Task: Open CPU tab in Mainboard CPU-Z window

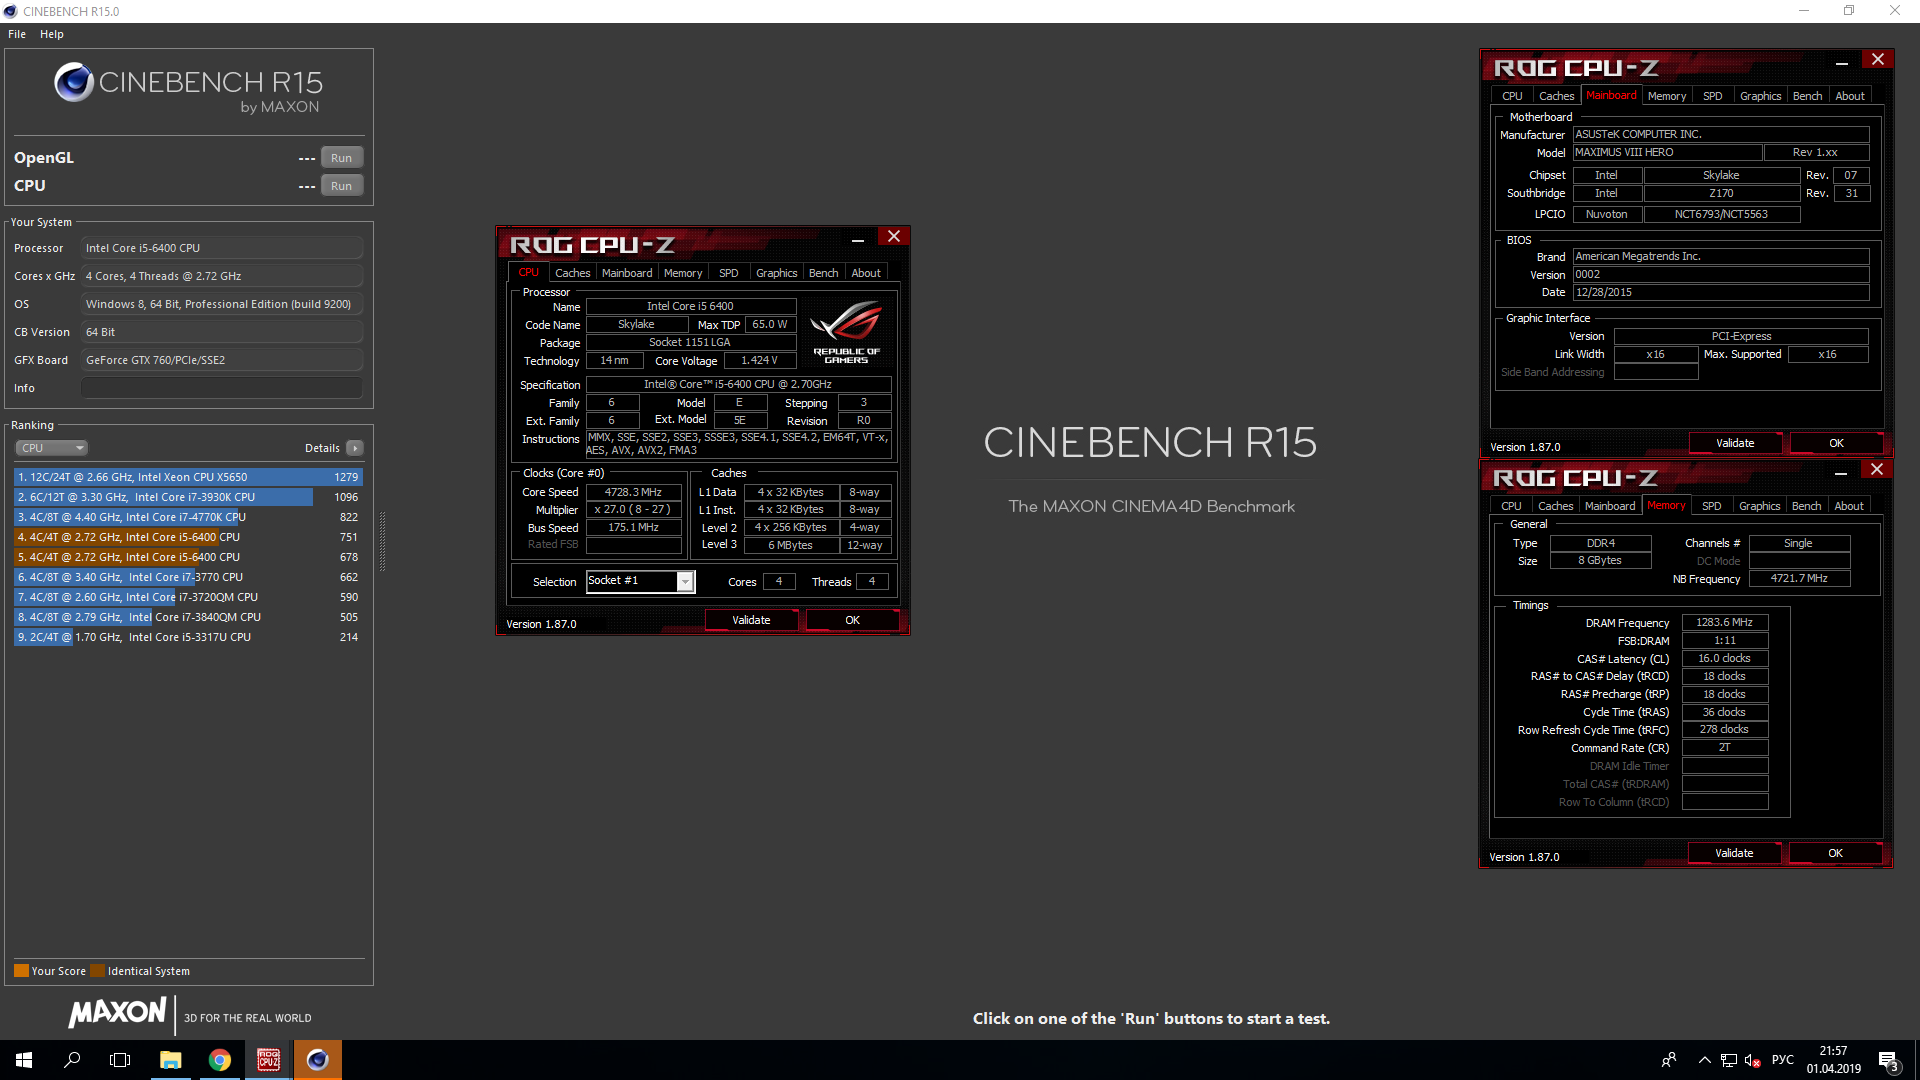Action: click(x=1512, y=96)
